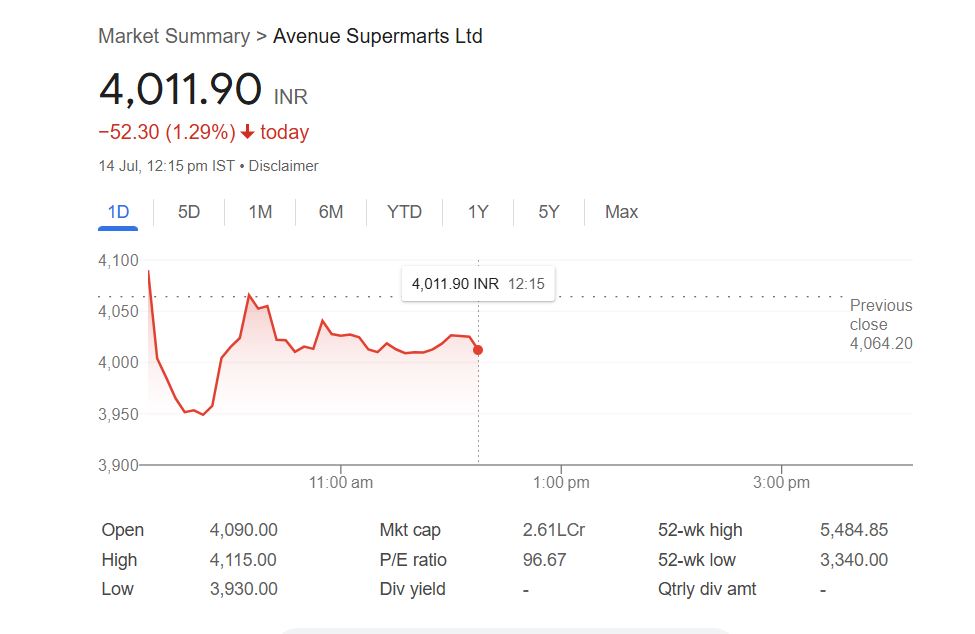Click the P/E ratio value 96.67
This screenshot has width=975, height=634.
[x=544, y=560]
